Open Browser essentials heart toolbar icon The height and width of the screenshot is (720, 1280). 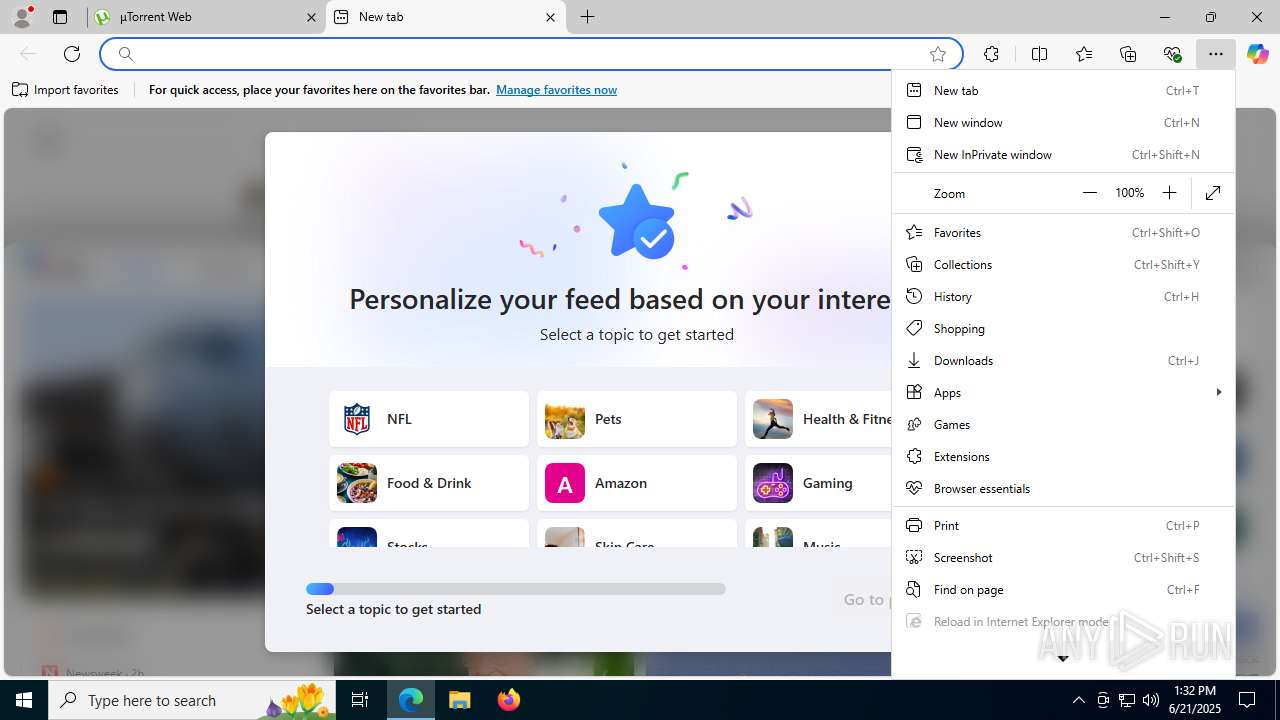point(1172,54)
